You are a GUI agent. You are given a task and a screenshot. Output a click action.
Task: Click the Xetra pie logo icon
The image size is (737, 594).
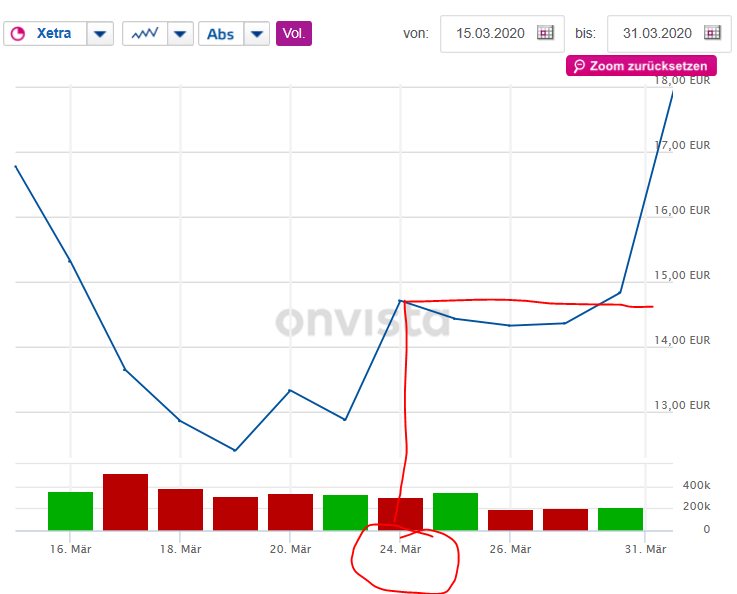[18, 34]
